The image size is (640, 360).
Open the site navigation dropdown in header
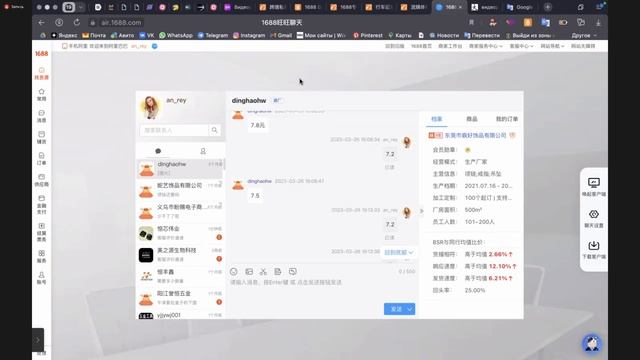[x=552, y=46]
